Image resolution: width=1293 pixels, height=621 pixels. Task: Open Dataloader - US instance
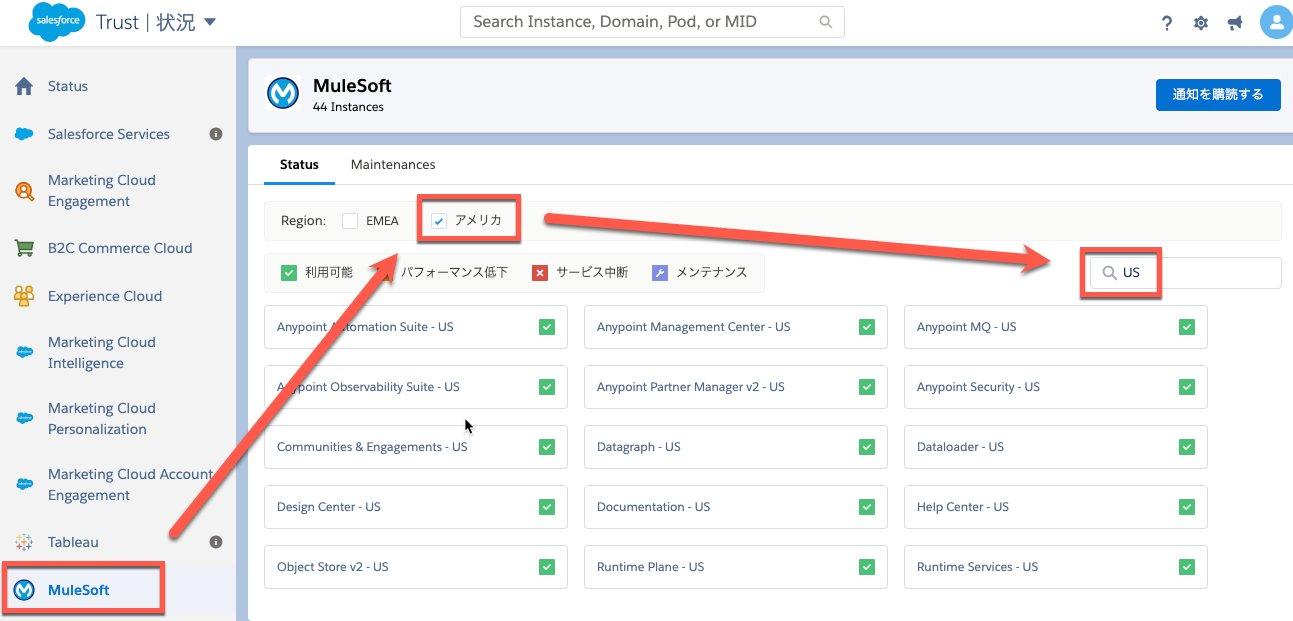(x=1056, y=447)
